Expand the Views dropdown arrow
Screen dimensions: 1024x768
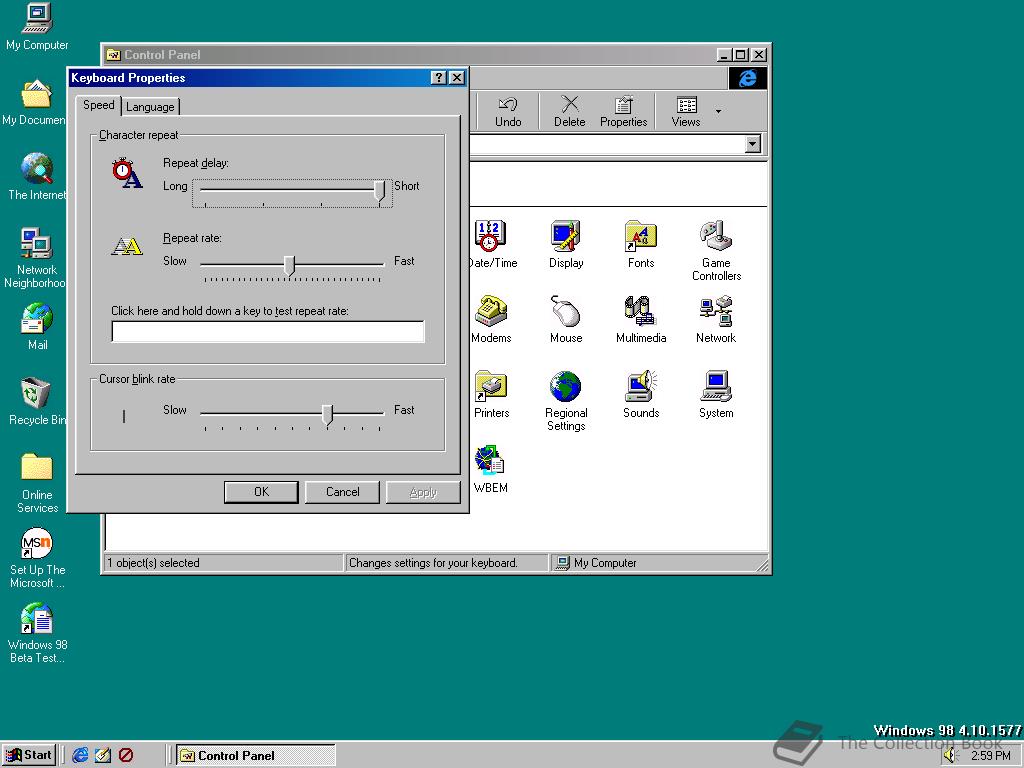coord(718,111)
